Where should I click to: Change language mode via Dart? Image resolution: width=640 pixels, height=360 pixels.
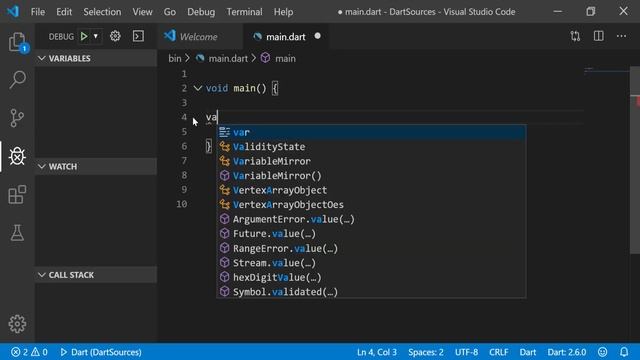click(x=528, y=352)
